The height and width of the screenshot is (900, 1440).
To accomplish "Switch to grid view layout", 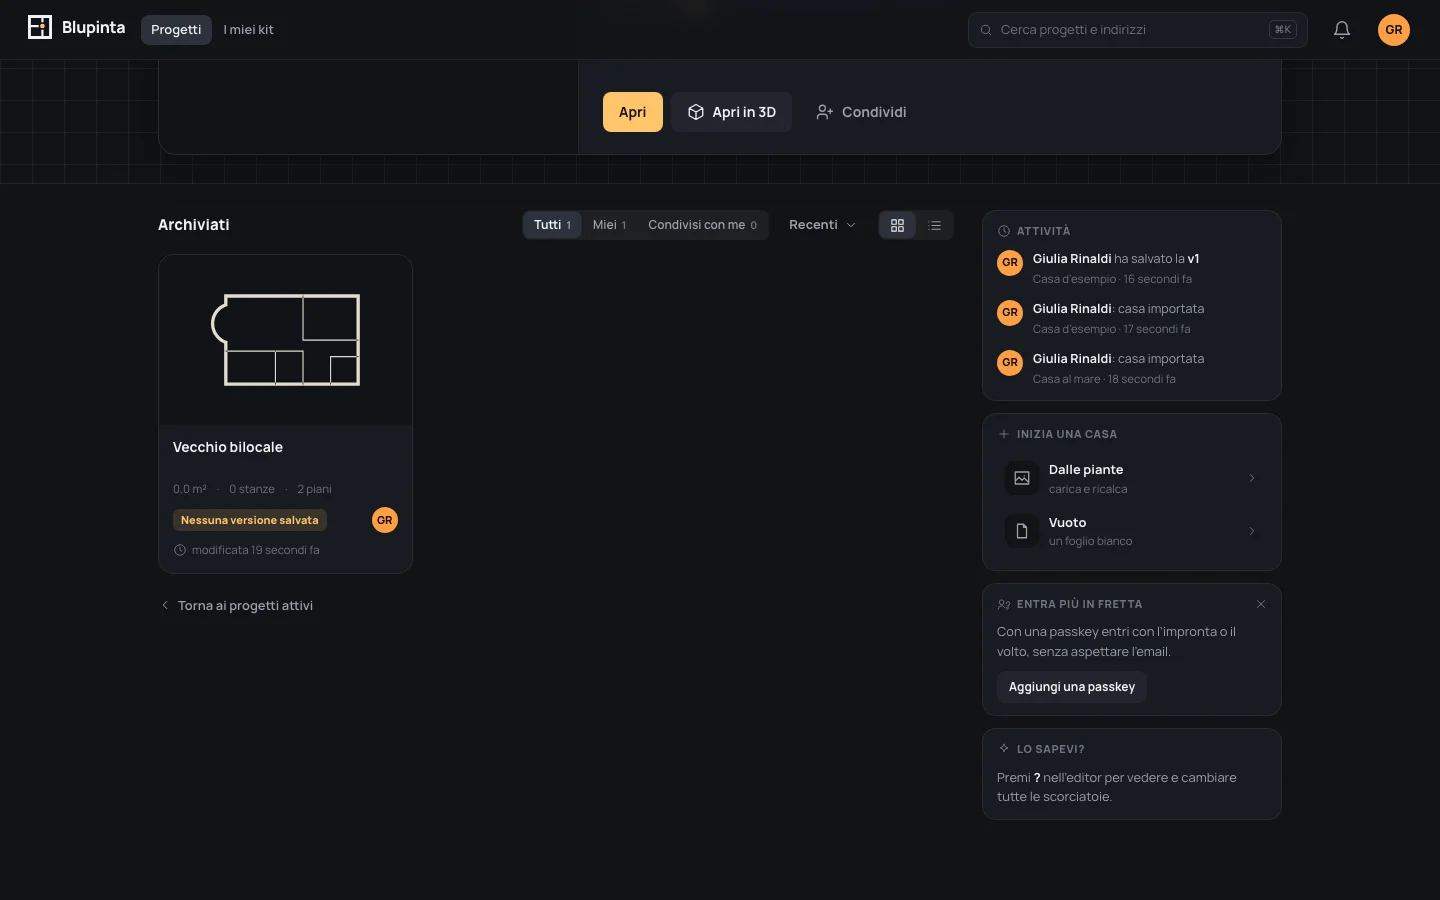I will pos(897,225).
